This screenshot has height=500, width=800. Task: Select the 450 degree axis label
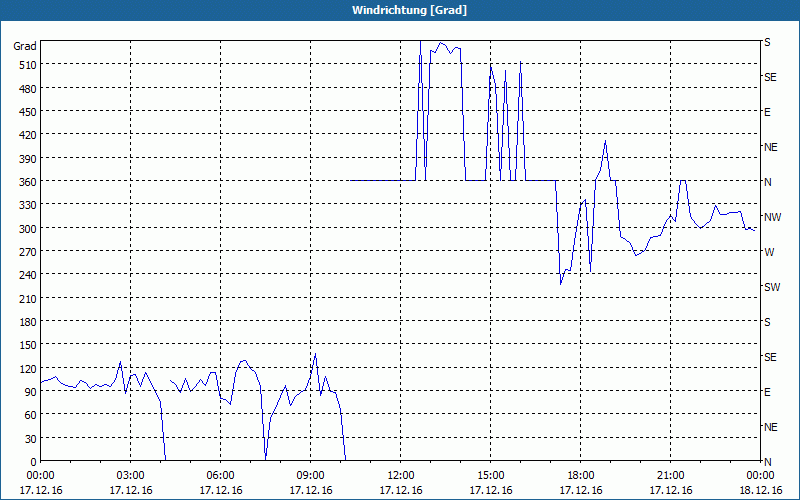click(x=28, y=112)
